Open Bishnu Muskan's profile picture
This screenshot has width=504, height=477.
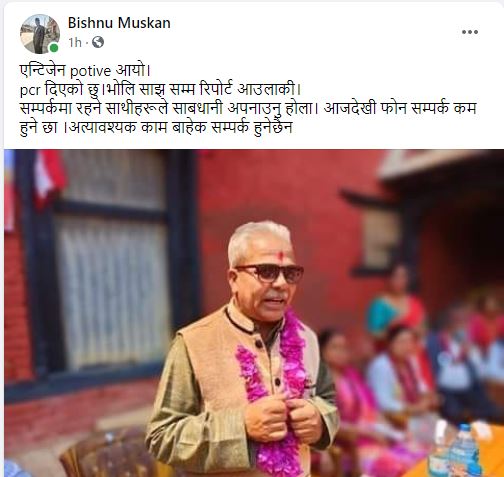pyautogui.click(x=40, y=34)
